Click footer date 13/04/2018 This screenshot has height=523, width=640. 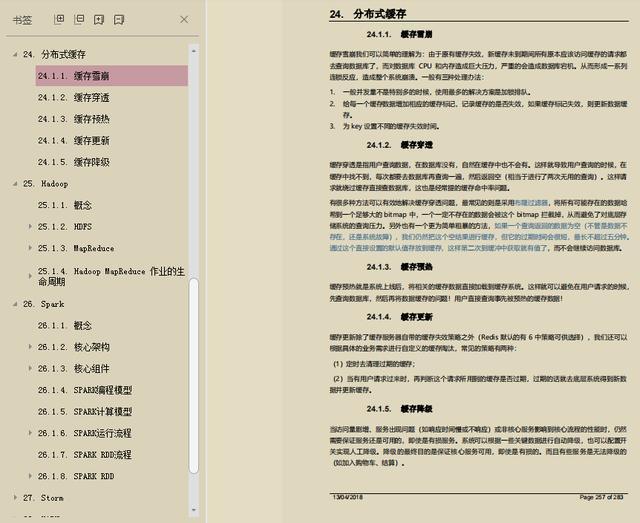348,497
